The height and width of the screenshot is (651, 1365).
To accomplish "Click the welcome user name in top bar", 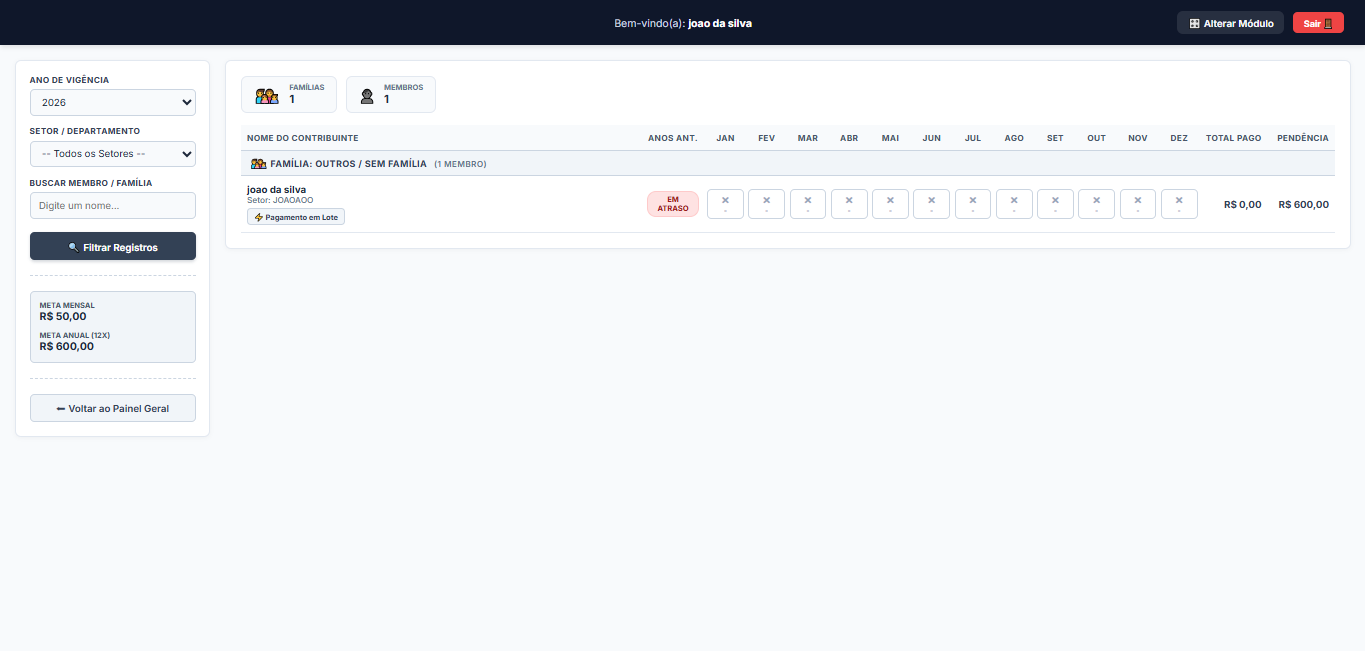I will tap(720, 23).
